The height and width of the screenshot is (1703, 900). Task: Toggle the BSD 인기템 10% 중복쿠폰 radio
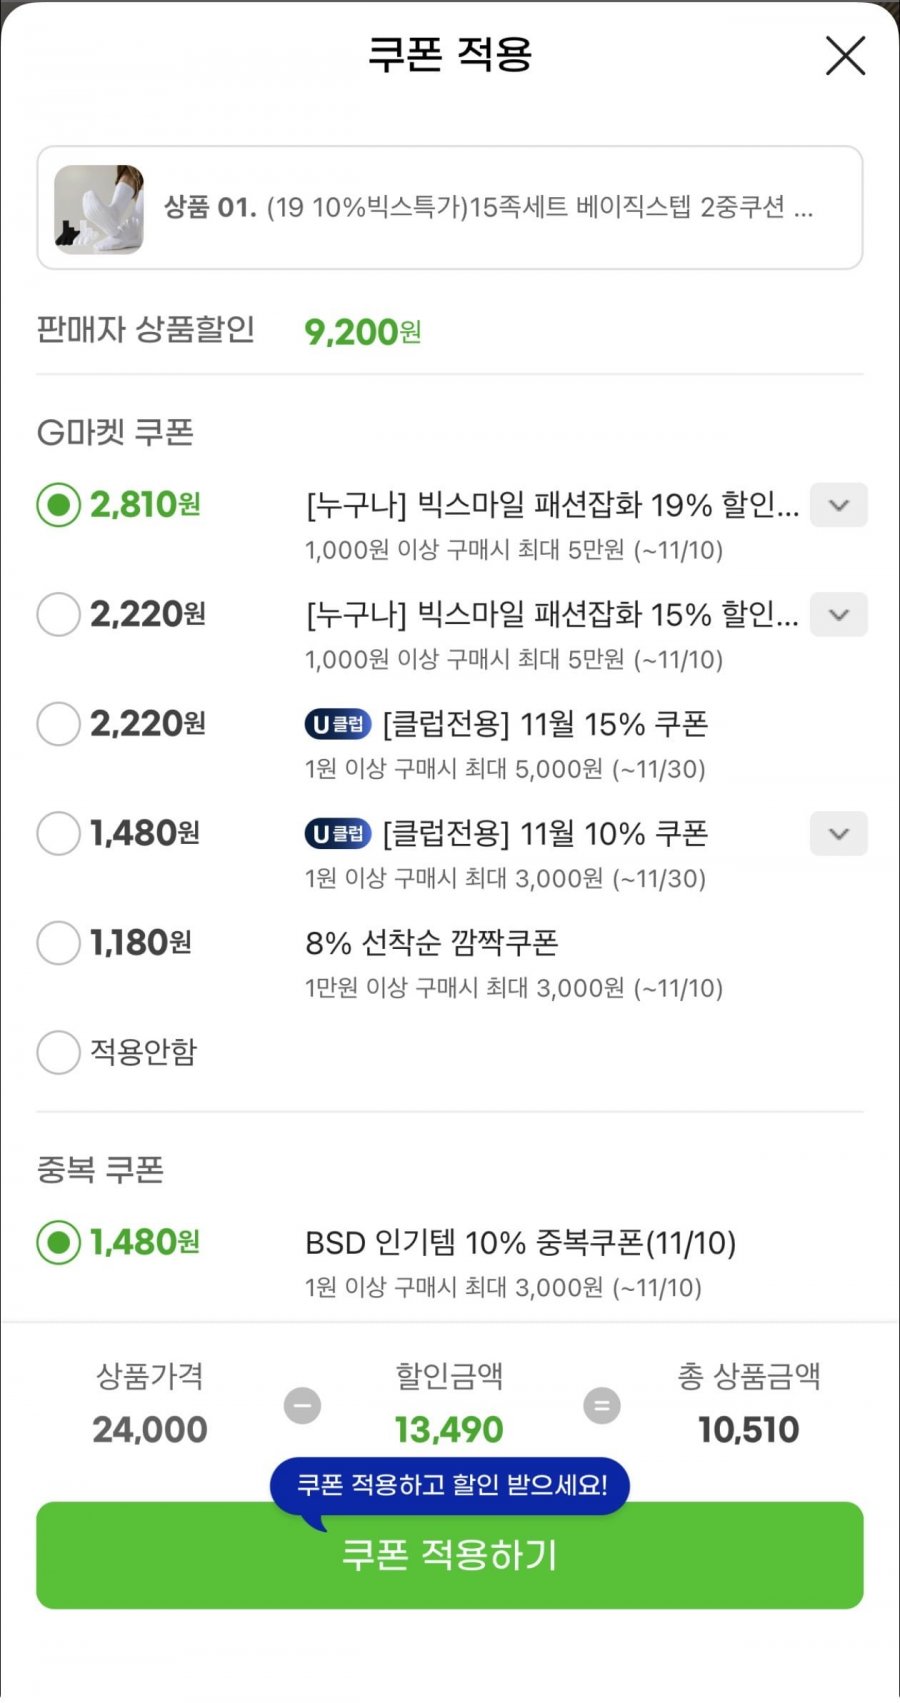[58, 1242]
